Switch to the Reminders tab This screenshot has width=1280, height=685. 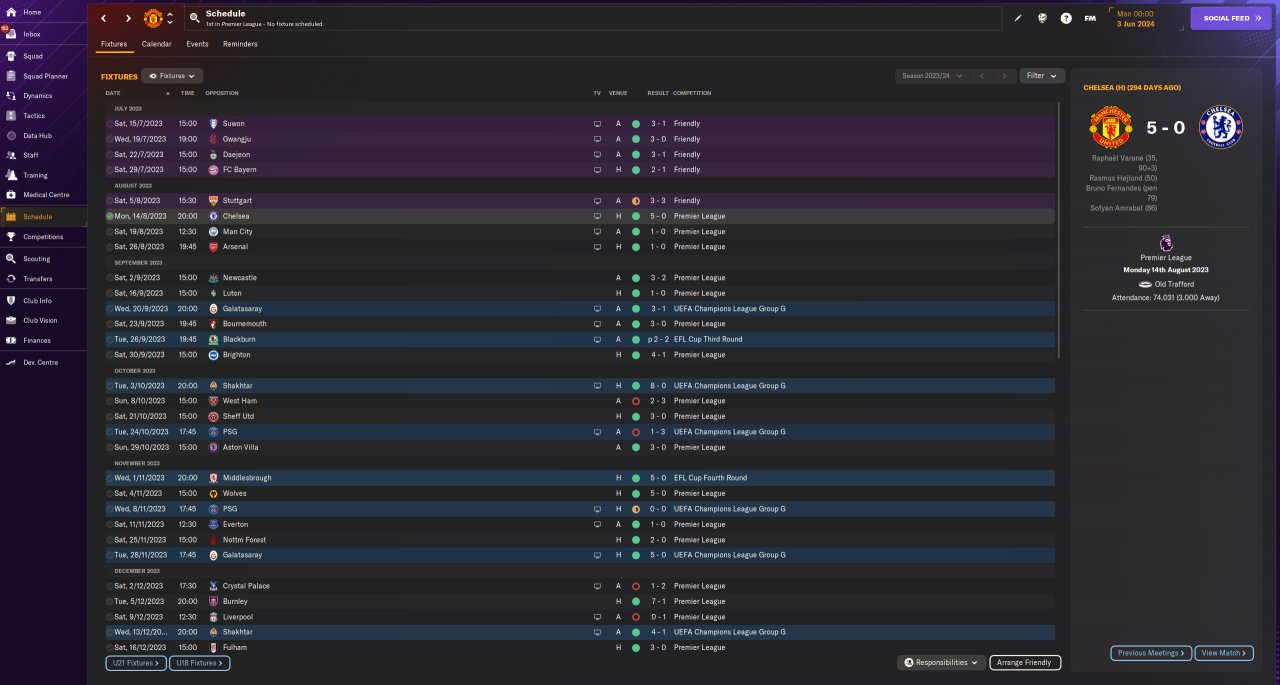pos(240,44)
